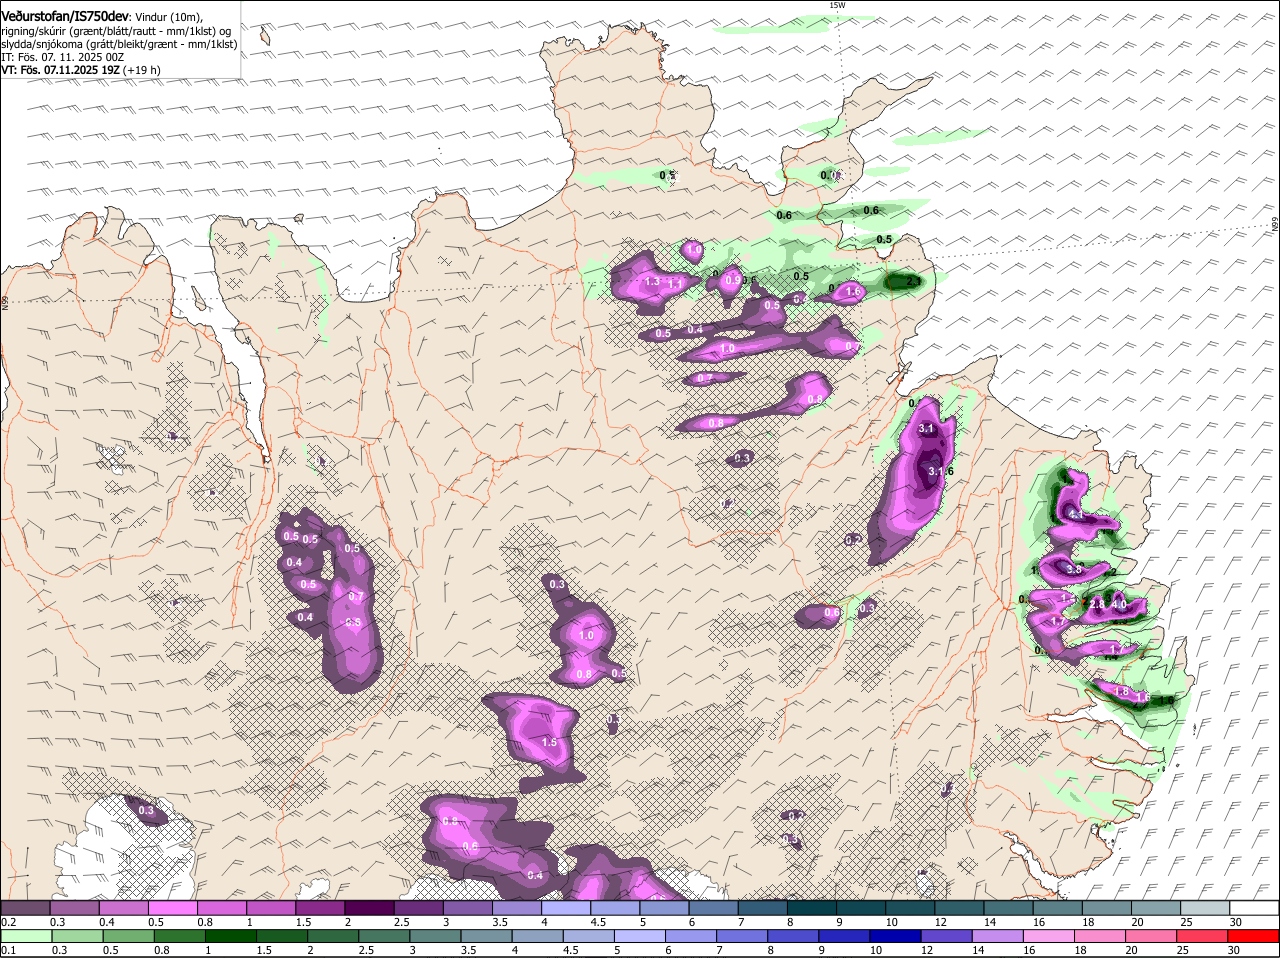
Task: Pick the dark green swatch between 1 and 1.5 in the lower legend
Action: (x=231, y=936)
